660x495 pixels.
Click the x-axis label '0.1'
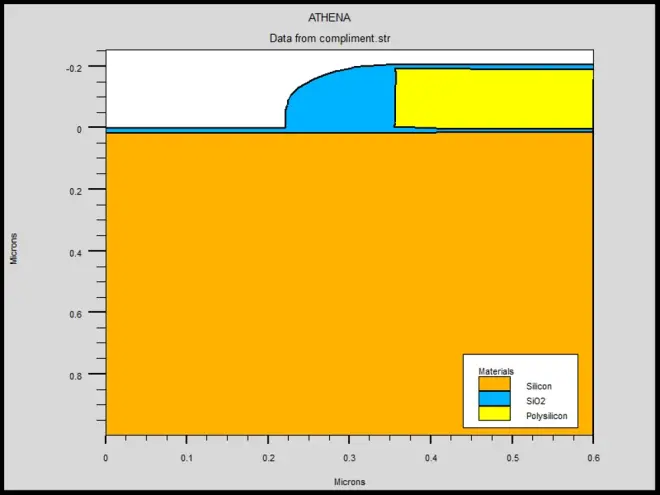[187, 458]
